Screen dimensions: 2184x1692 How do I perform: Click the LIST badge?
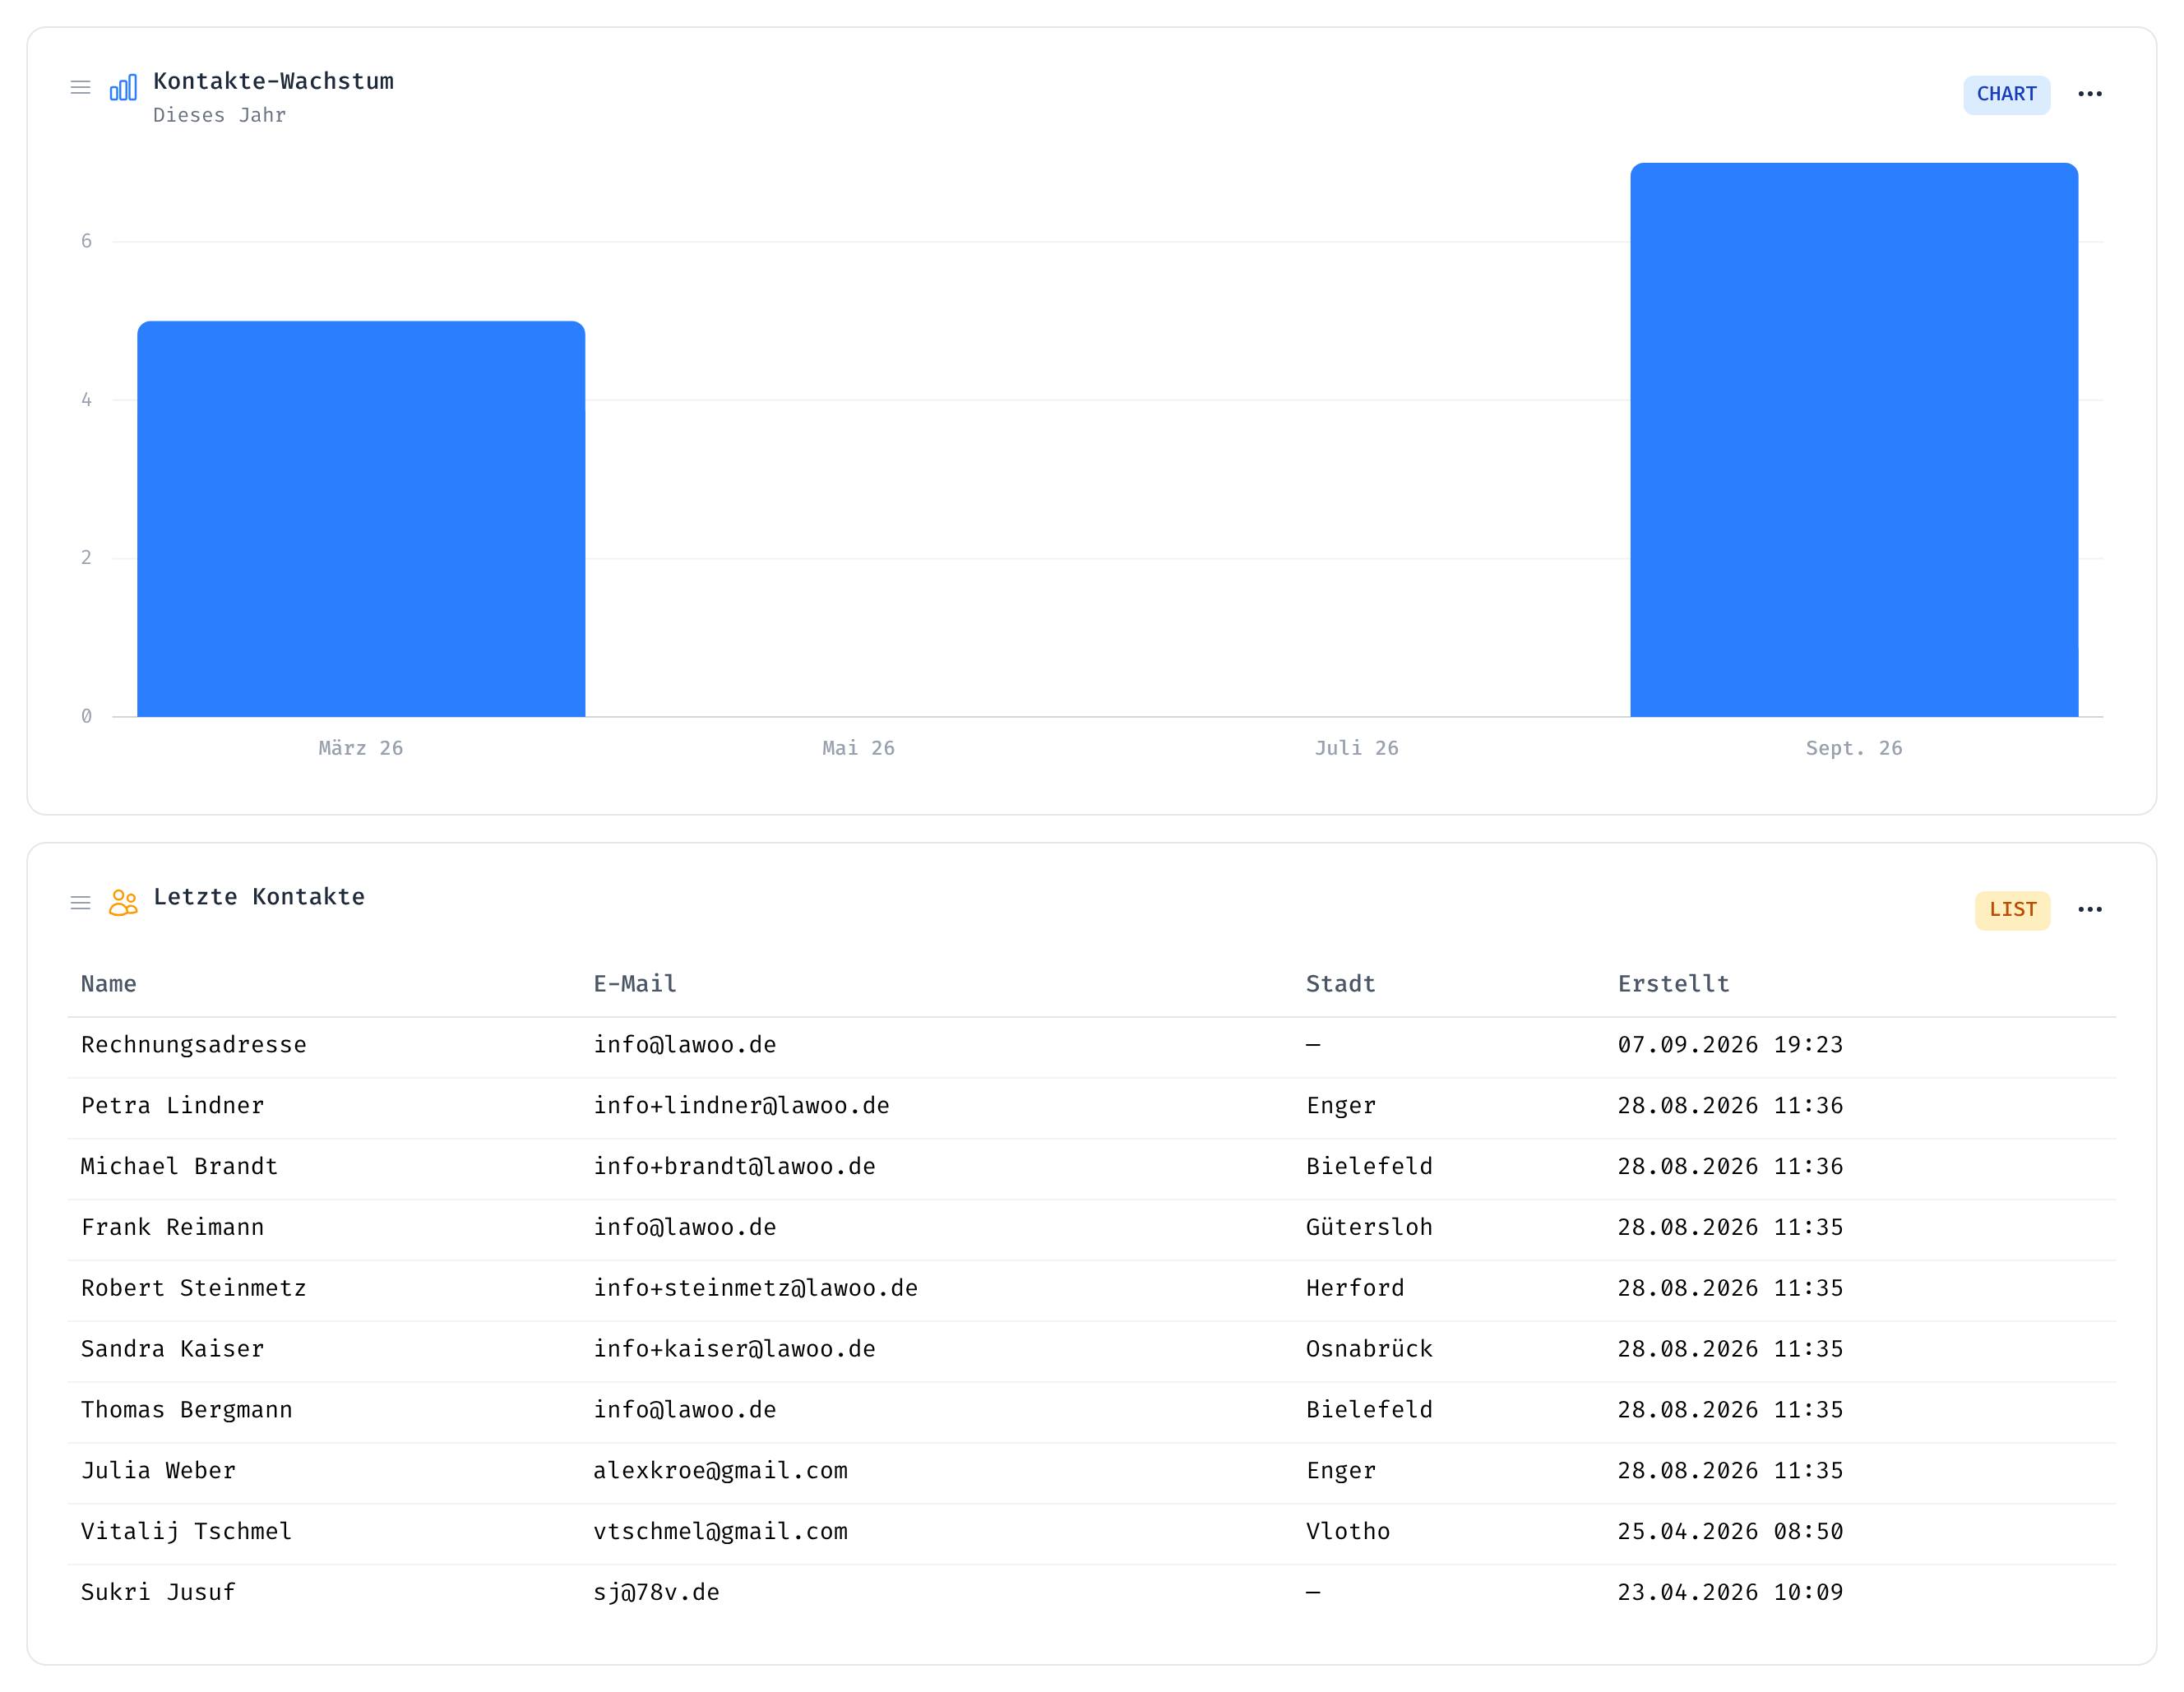[2012, 910]
